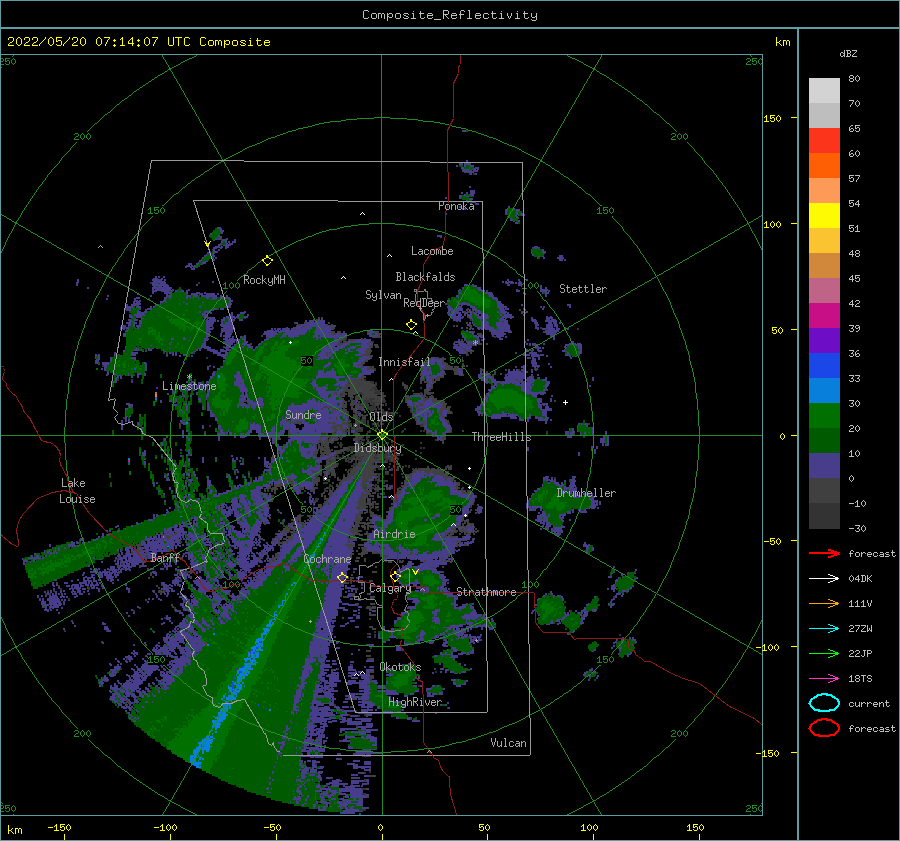Click the Stettler city label

[x=583, y=289]
